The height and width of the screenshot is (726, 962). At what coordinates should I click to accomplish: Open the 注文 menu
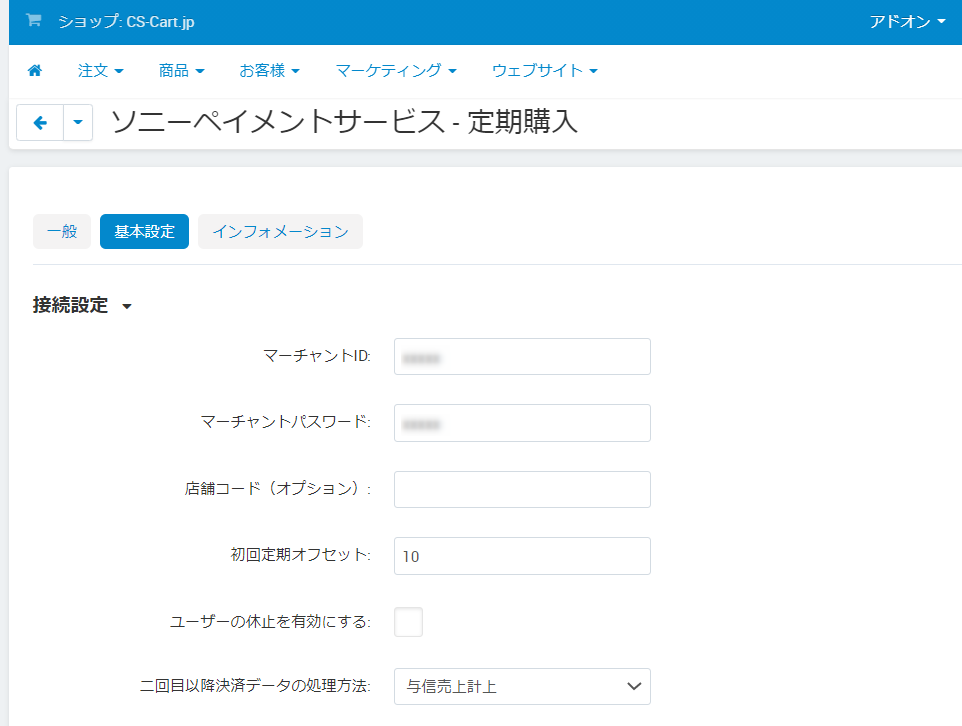point(101,71)
